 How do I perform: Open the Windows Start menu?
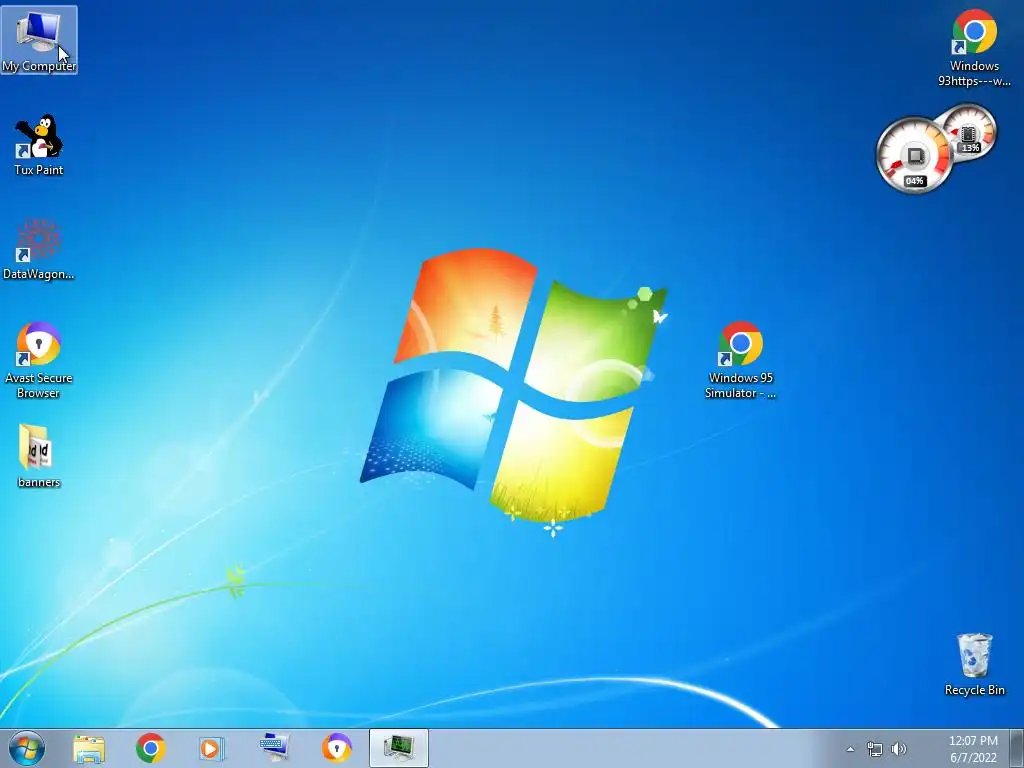coord(27,748)
